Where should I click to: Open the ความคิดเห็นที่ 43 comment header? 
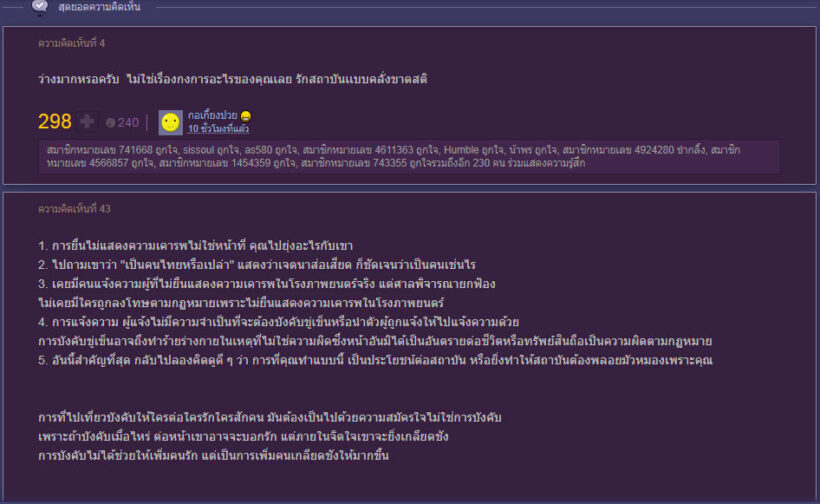pyautogui.click(x=73, y=209)
